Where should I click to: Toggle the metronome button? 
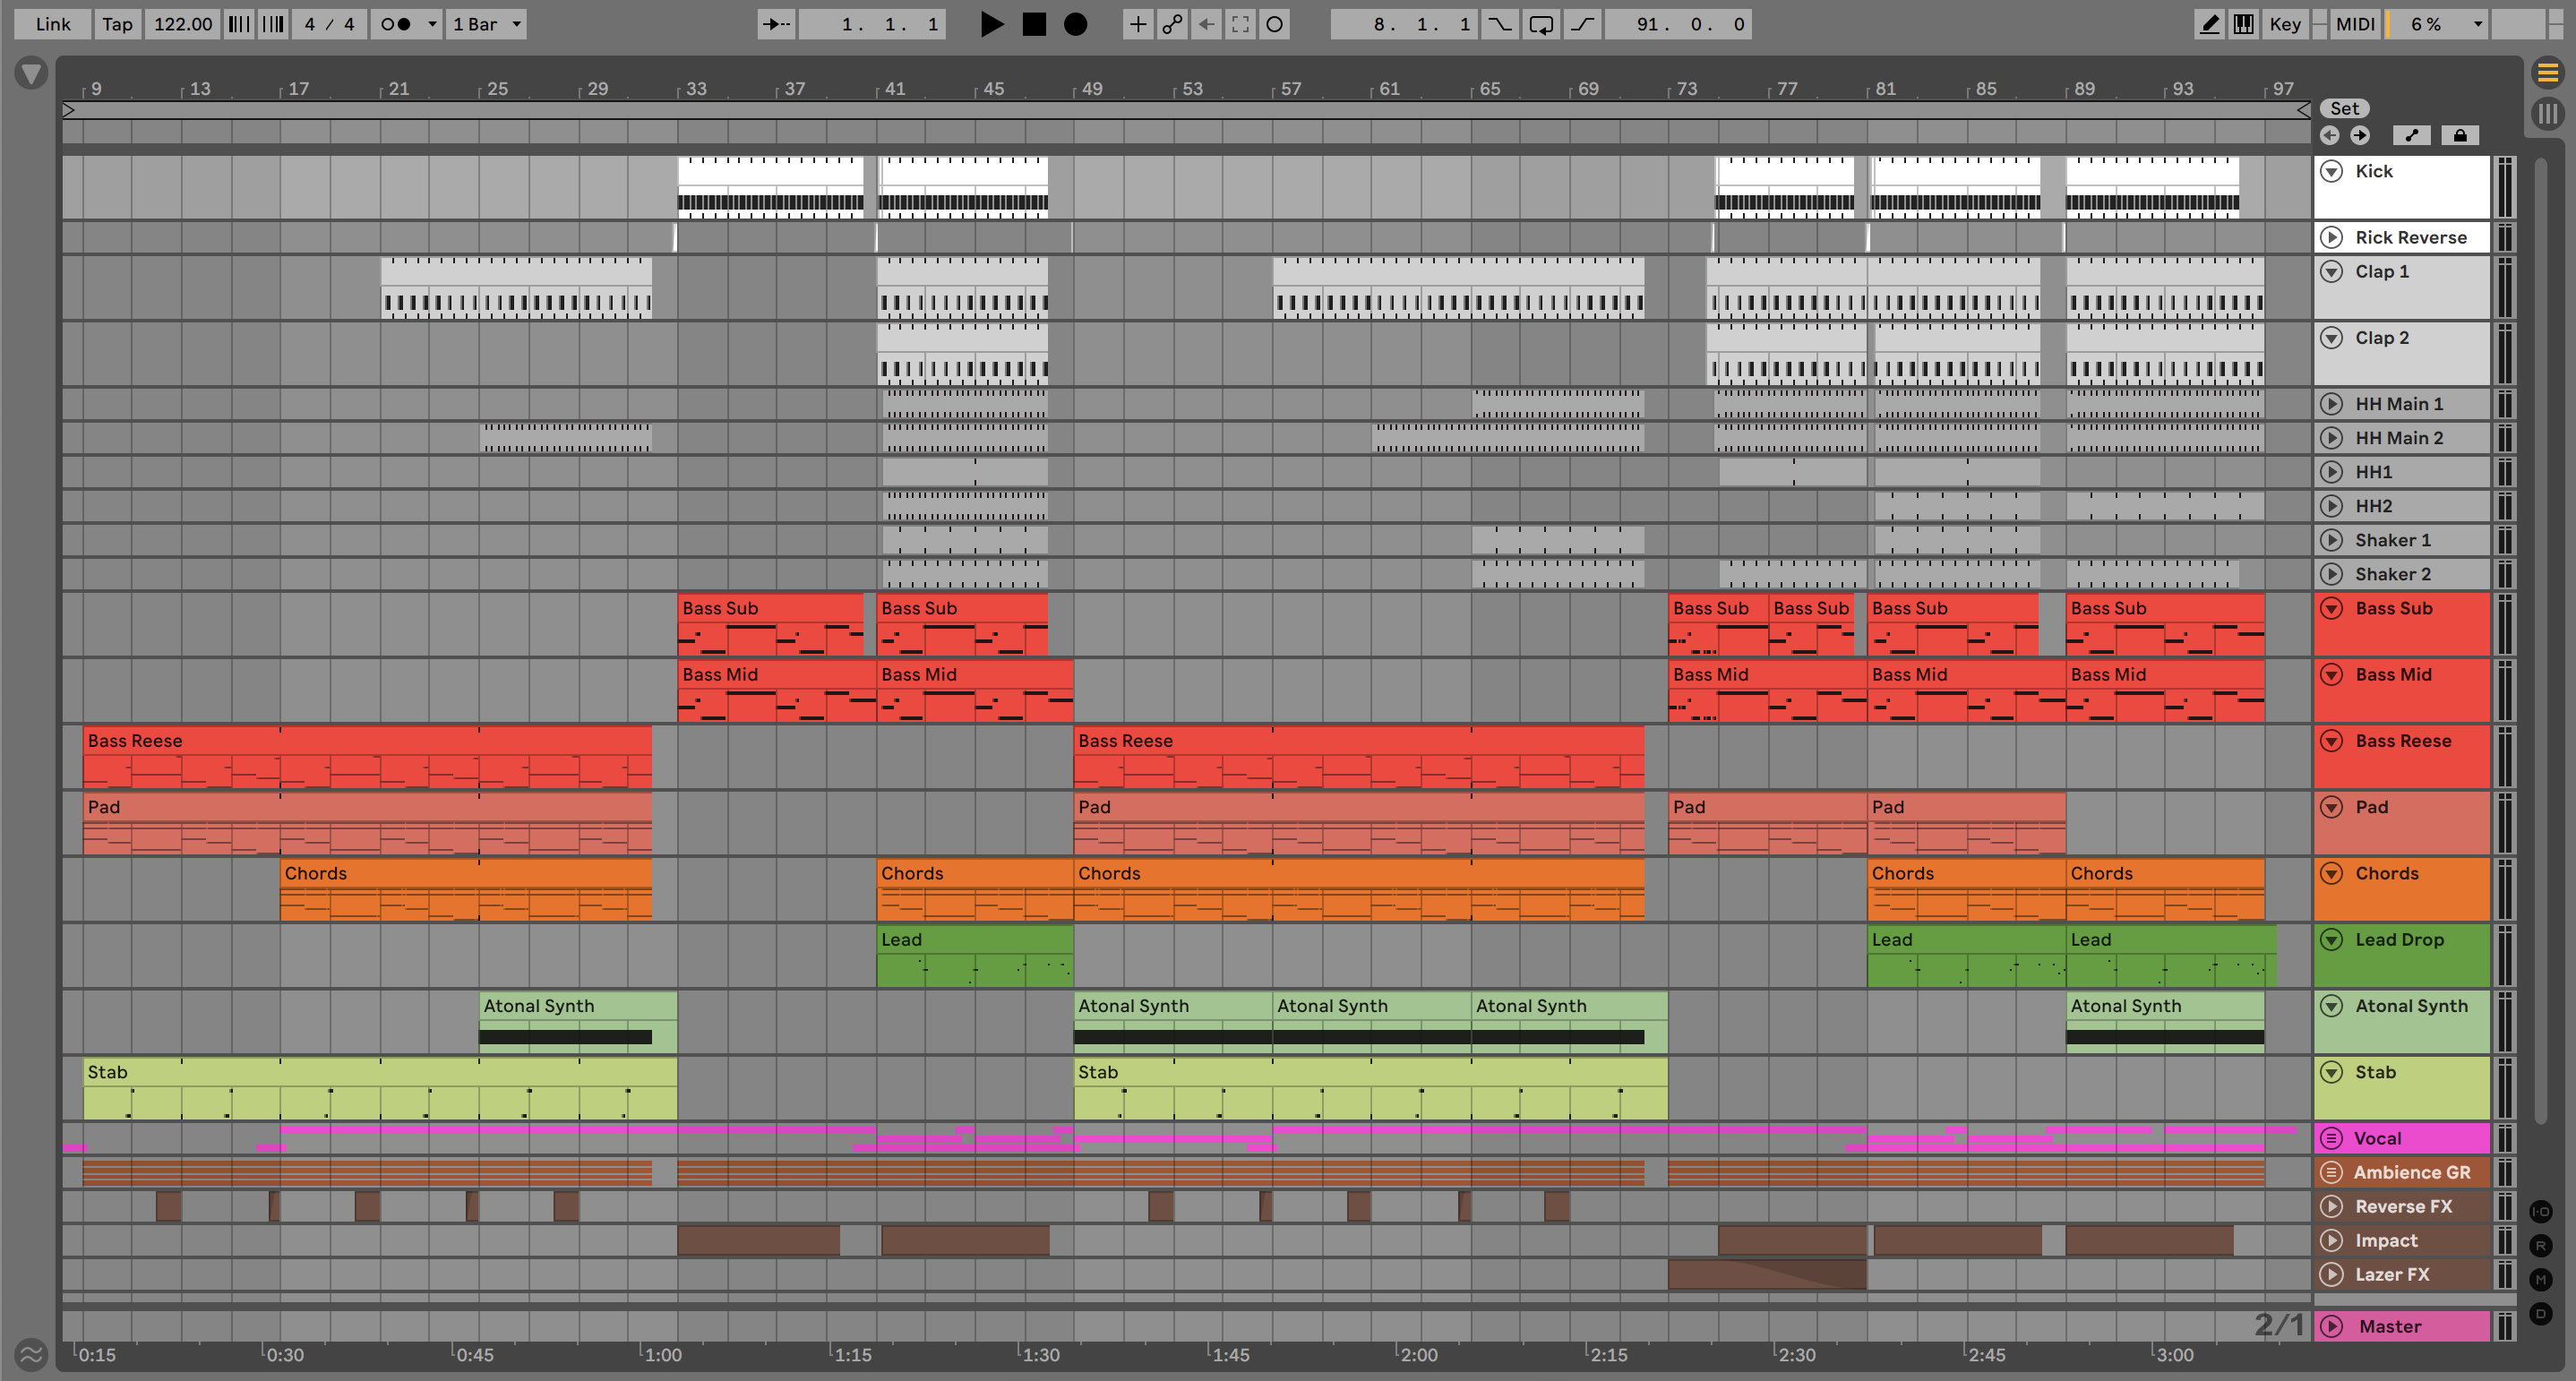pyautogui.click(x=397, y=24)
